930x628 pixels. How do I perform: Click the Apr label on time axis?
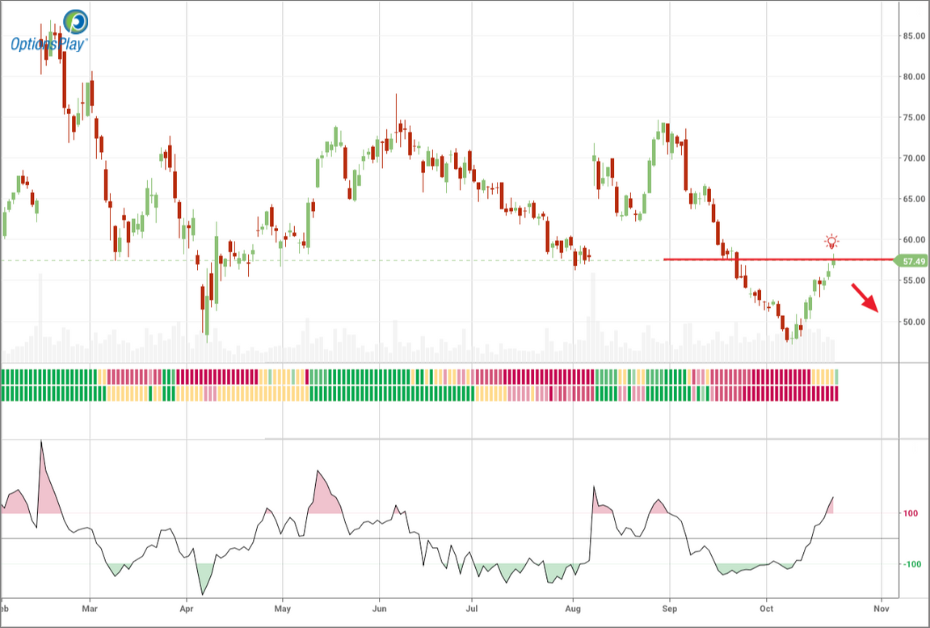[x=187, y=607]
